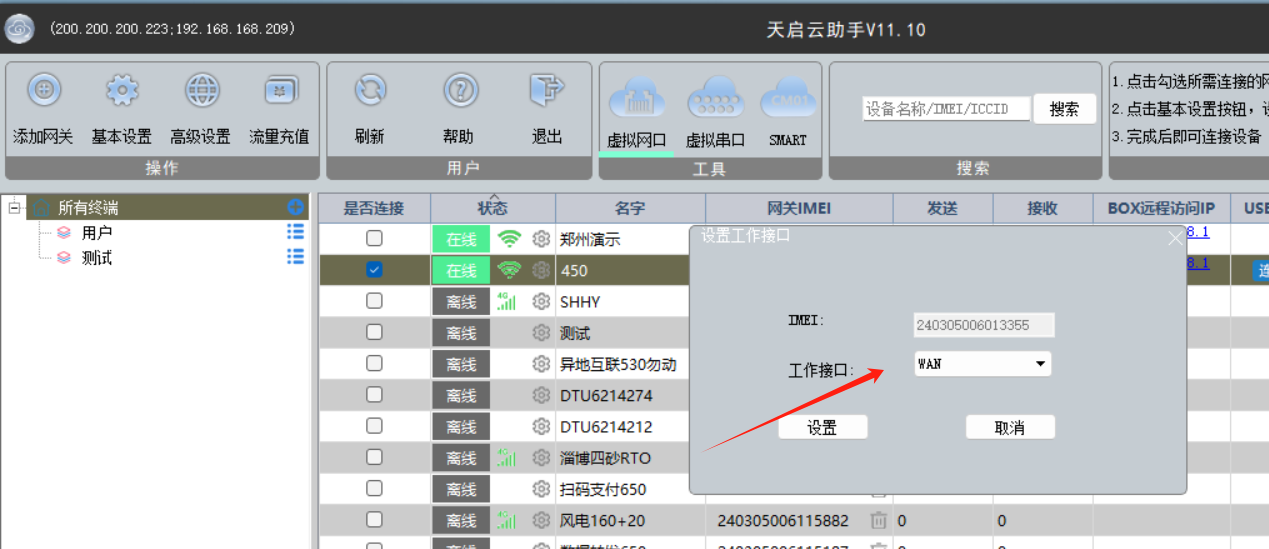
Task: Click the 搜索 search button
Action: click(x=1064, y=109)
